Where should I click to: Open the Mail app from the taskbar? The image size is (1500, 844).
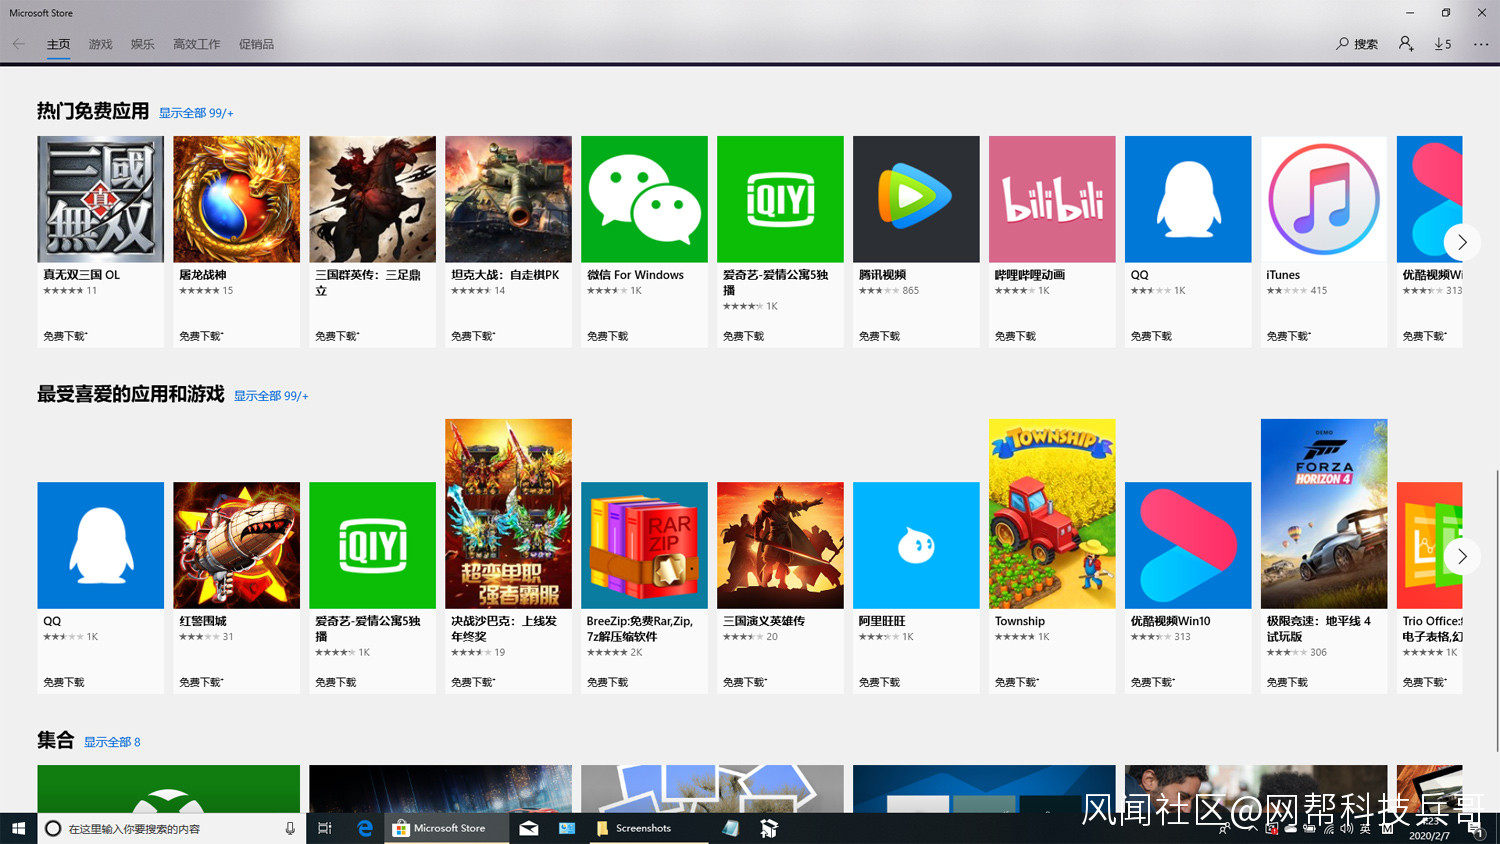coord(529,828)
